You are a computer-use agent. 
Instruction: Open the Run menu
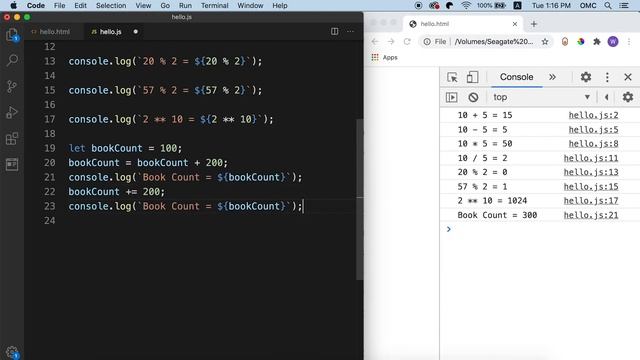(x=185, y=6)
